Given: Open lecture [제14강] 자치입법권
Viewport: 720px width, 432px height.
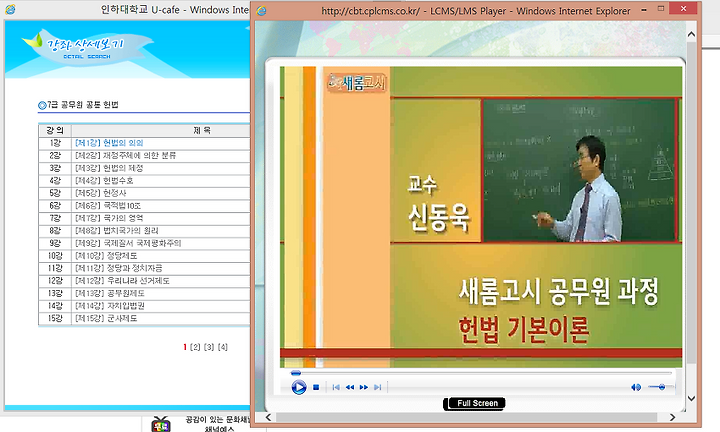Looking at the screenshot, I should coord(110,306).
